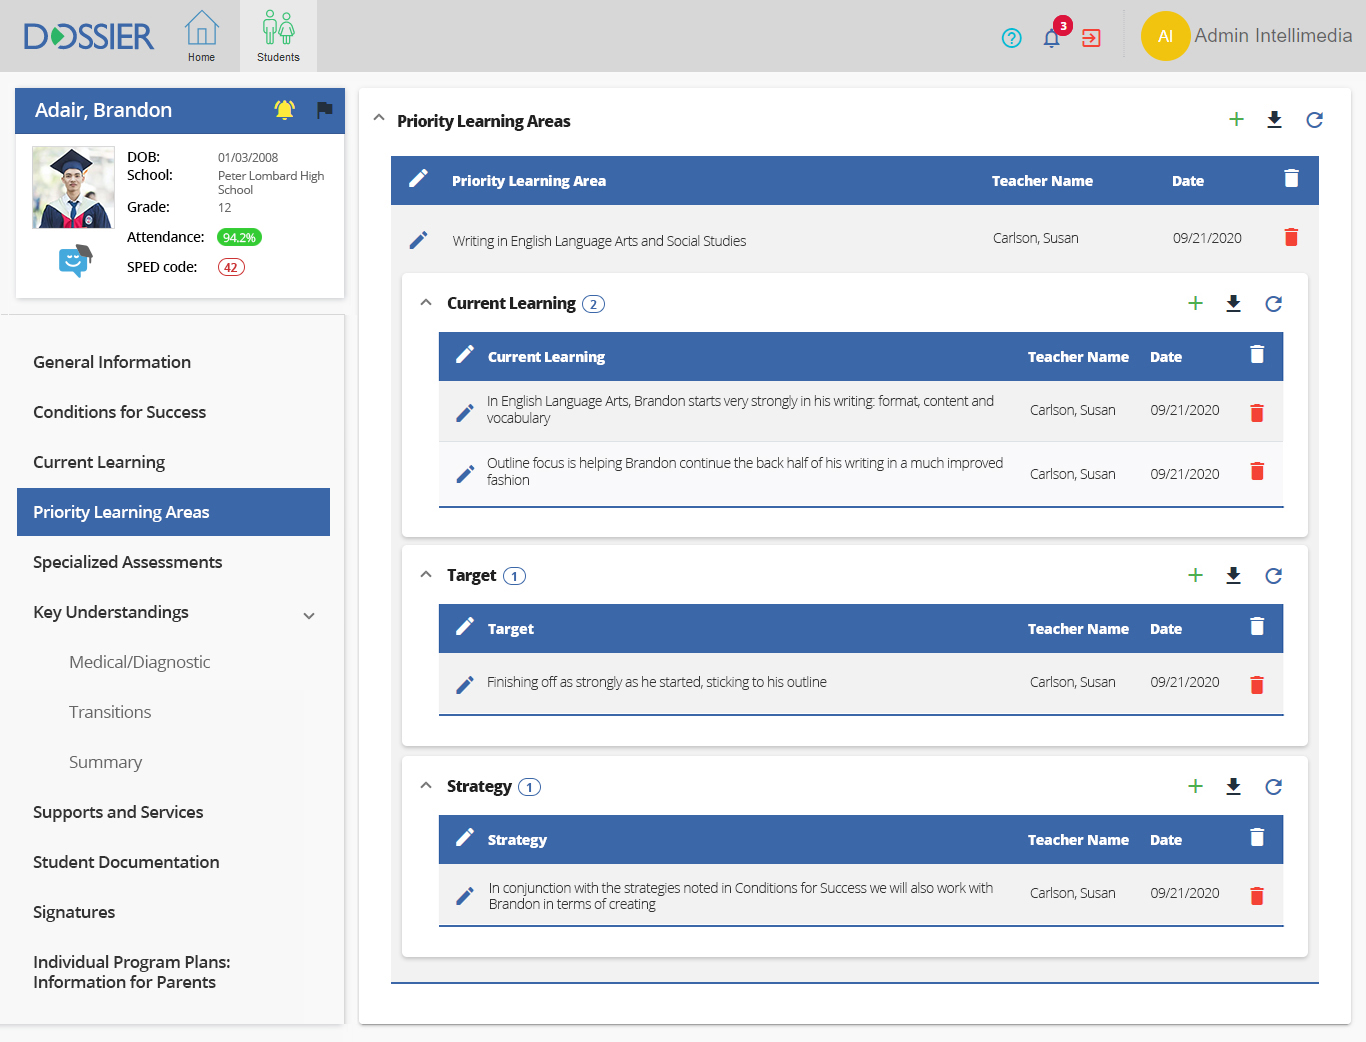The width and height of the screenshot is (1366, 1042).
Task: Collapse the Priority Learning Areas panel
Action: [x=379, y=118]
